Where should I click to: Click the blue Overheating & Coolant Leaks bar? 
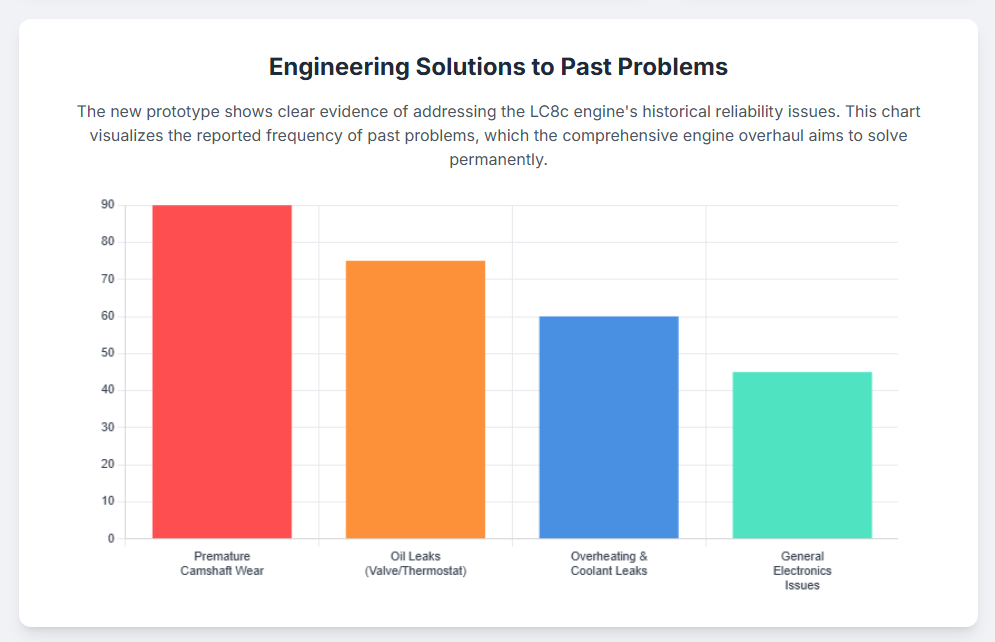click(x=608, y=427)
